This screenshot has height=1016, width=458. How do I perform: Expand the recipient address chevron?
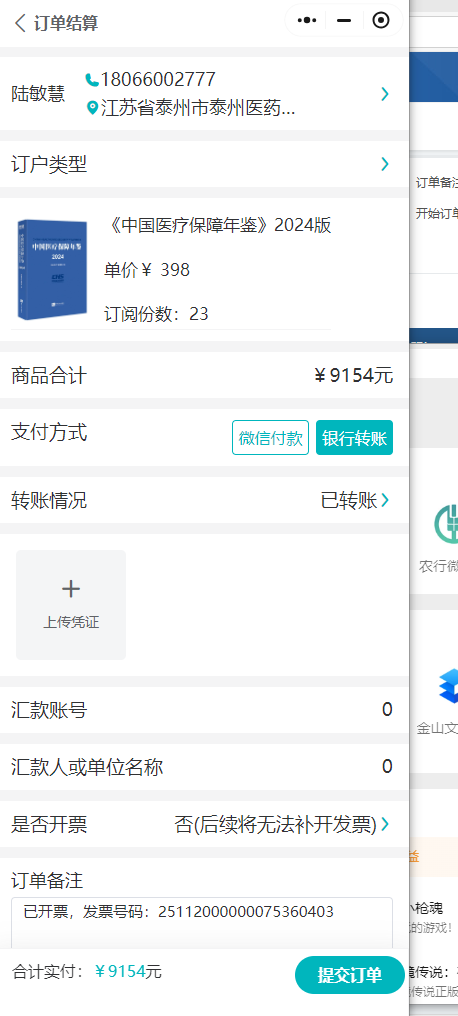(385, 94)
